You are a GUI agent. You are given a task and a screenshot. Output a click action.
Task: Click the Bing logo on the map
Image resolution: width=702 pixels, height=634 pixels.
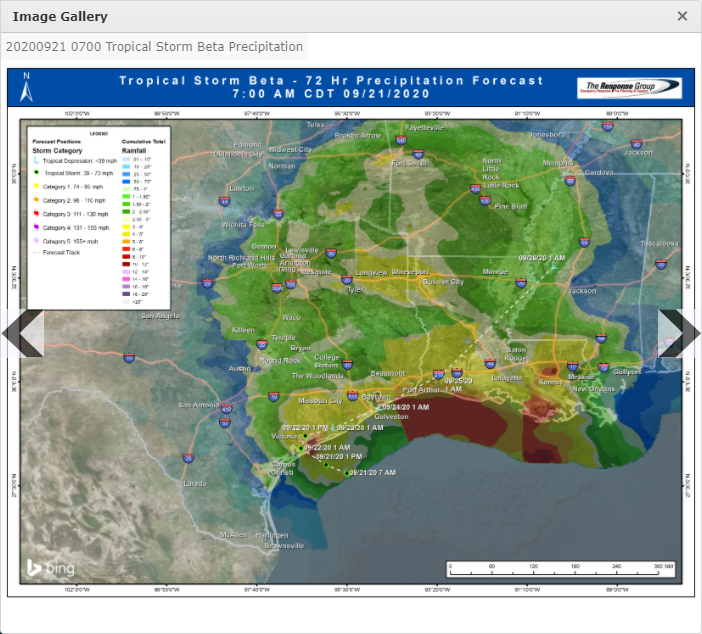pyautogui.click(x=50, y=568)
